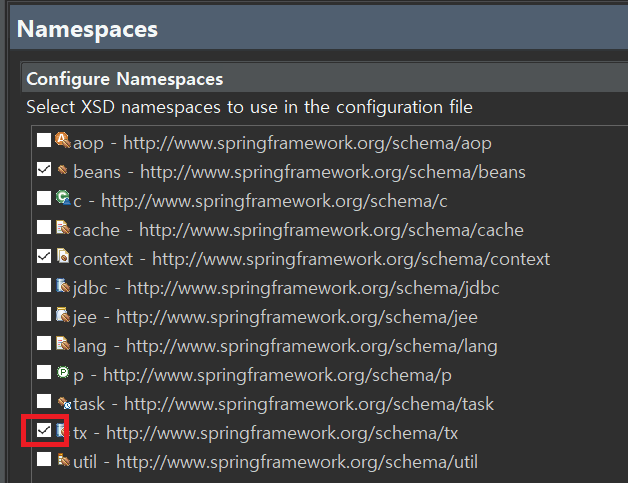Select the task schema URL row text

click(x=284, y=404)
